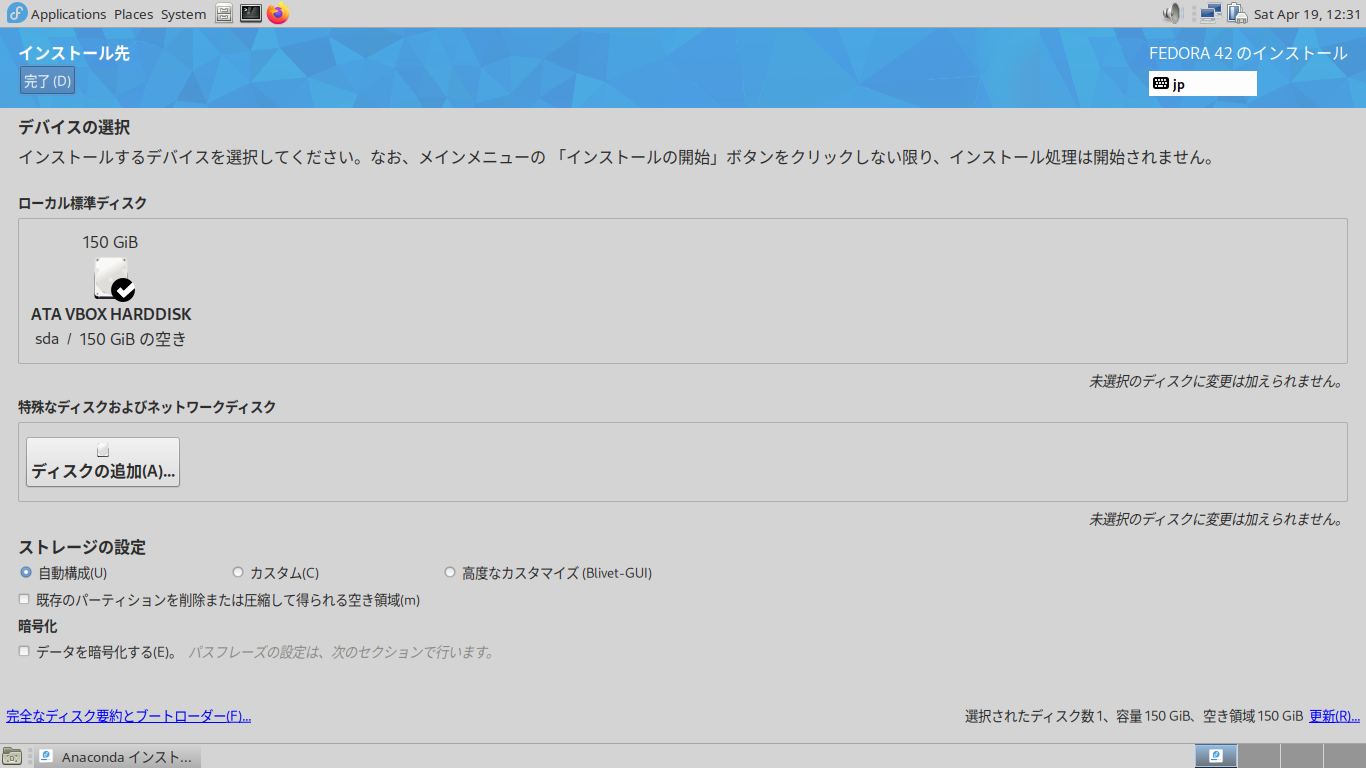Select the カスタム storage option
The width and height of the screenshot is (1366, 768).
pos(276,573)
